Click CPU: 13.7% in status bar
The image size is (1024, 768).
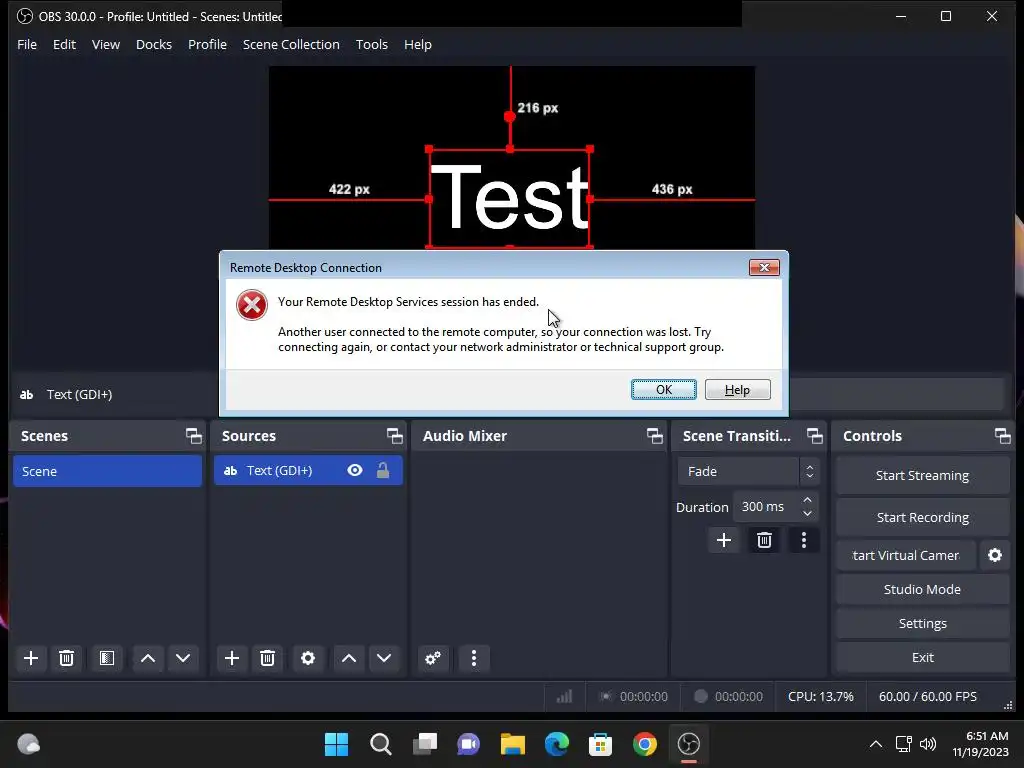[820, 697]
